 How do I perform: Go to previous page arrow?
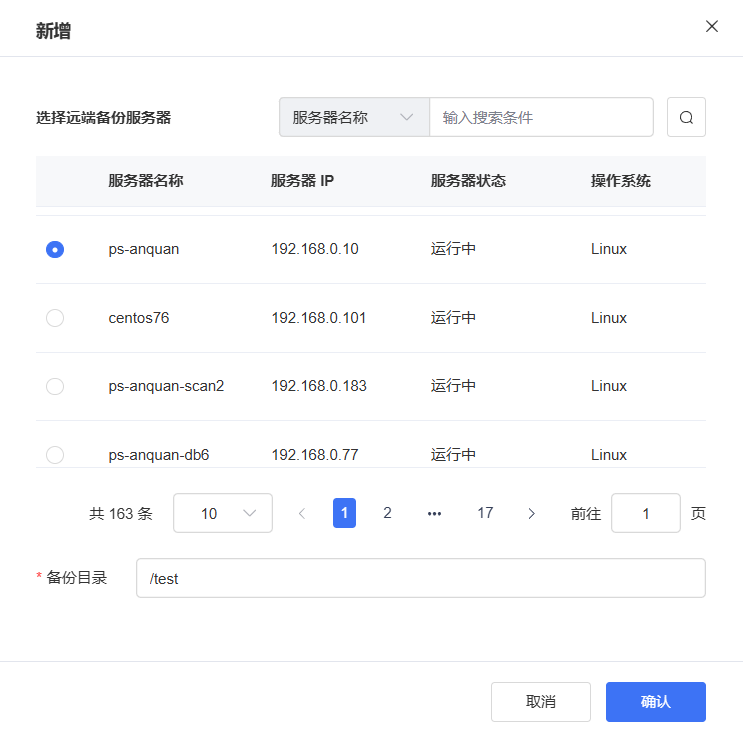(302, 513)
